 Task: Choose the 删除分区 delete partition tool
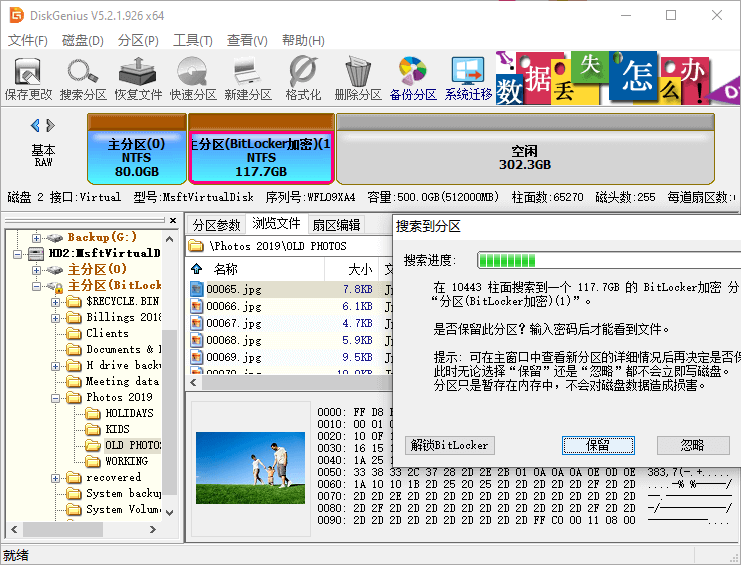[358, 78]
